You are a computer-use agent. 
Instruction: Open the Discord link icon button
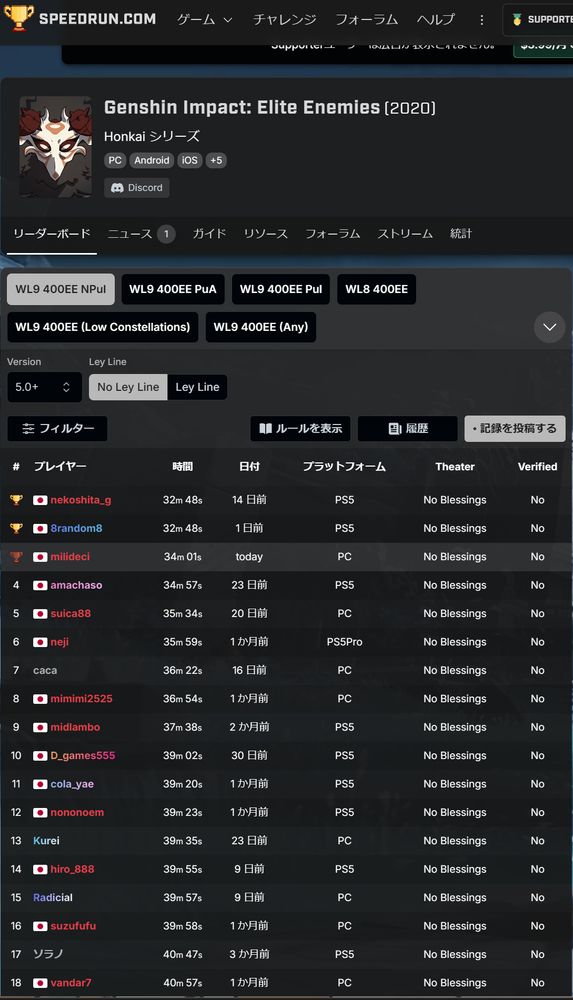coord(137,188)
